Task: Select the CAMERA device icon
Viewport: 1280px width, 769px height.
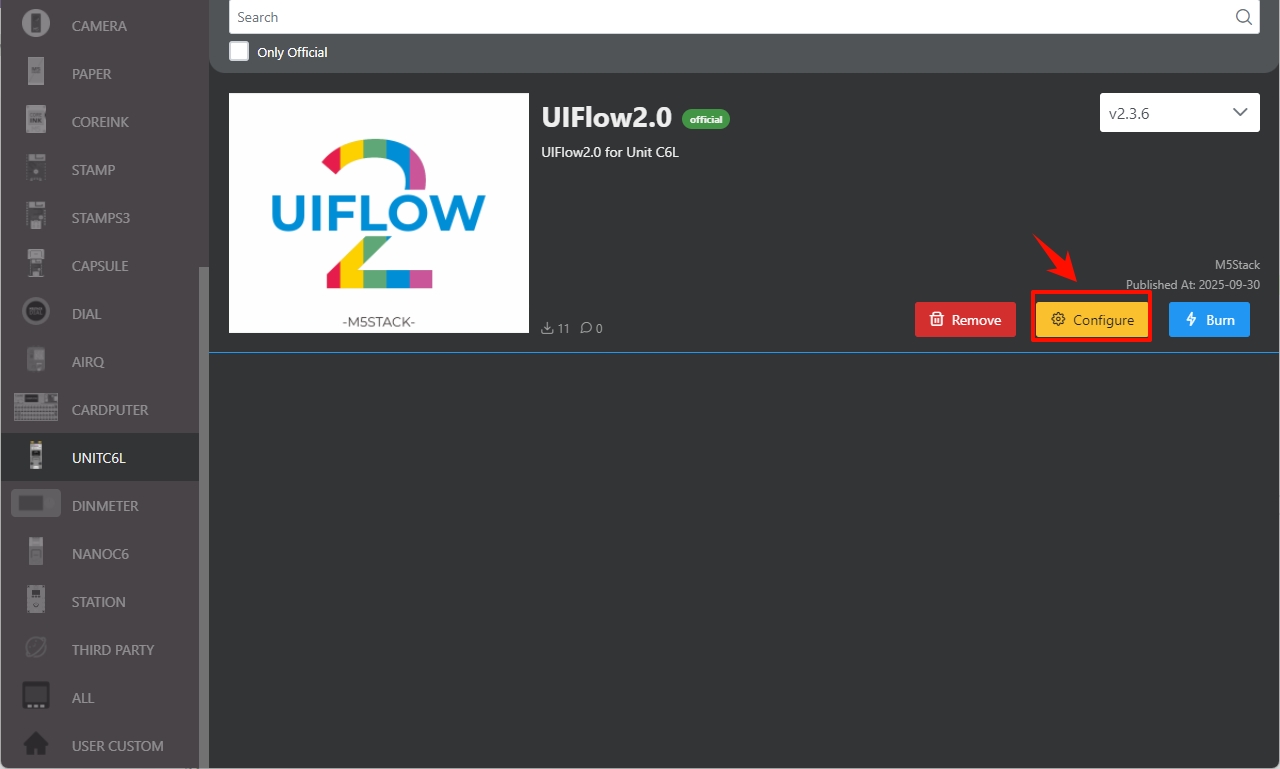Action: coord(36,25)
